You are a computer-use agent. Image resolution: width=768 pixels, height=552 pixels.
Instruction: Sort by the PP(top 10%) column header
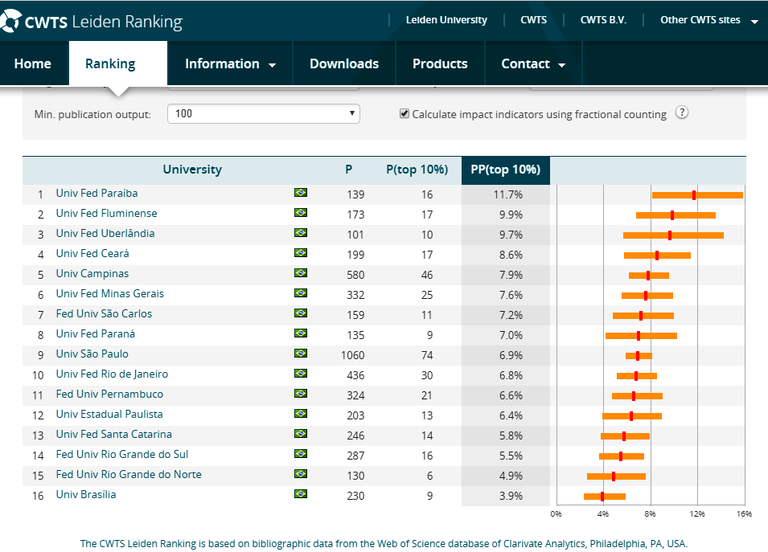pos(505,170)
